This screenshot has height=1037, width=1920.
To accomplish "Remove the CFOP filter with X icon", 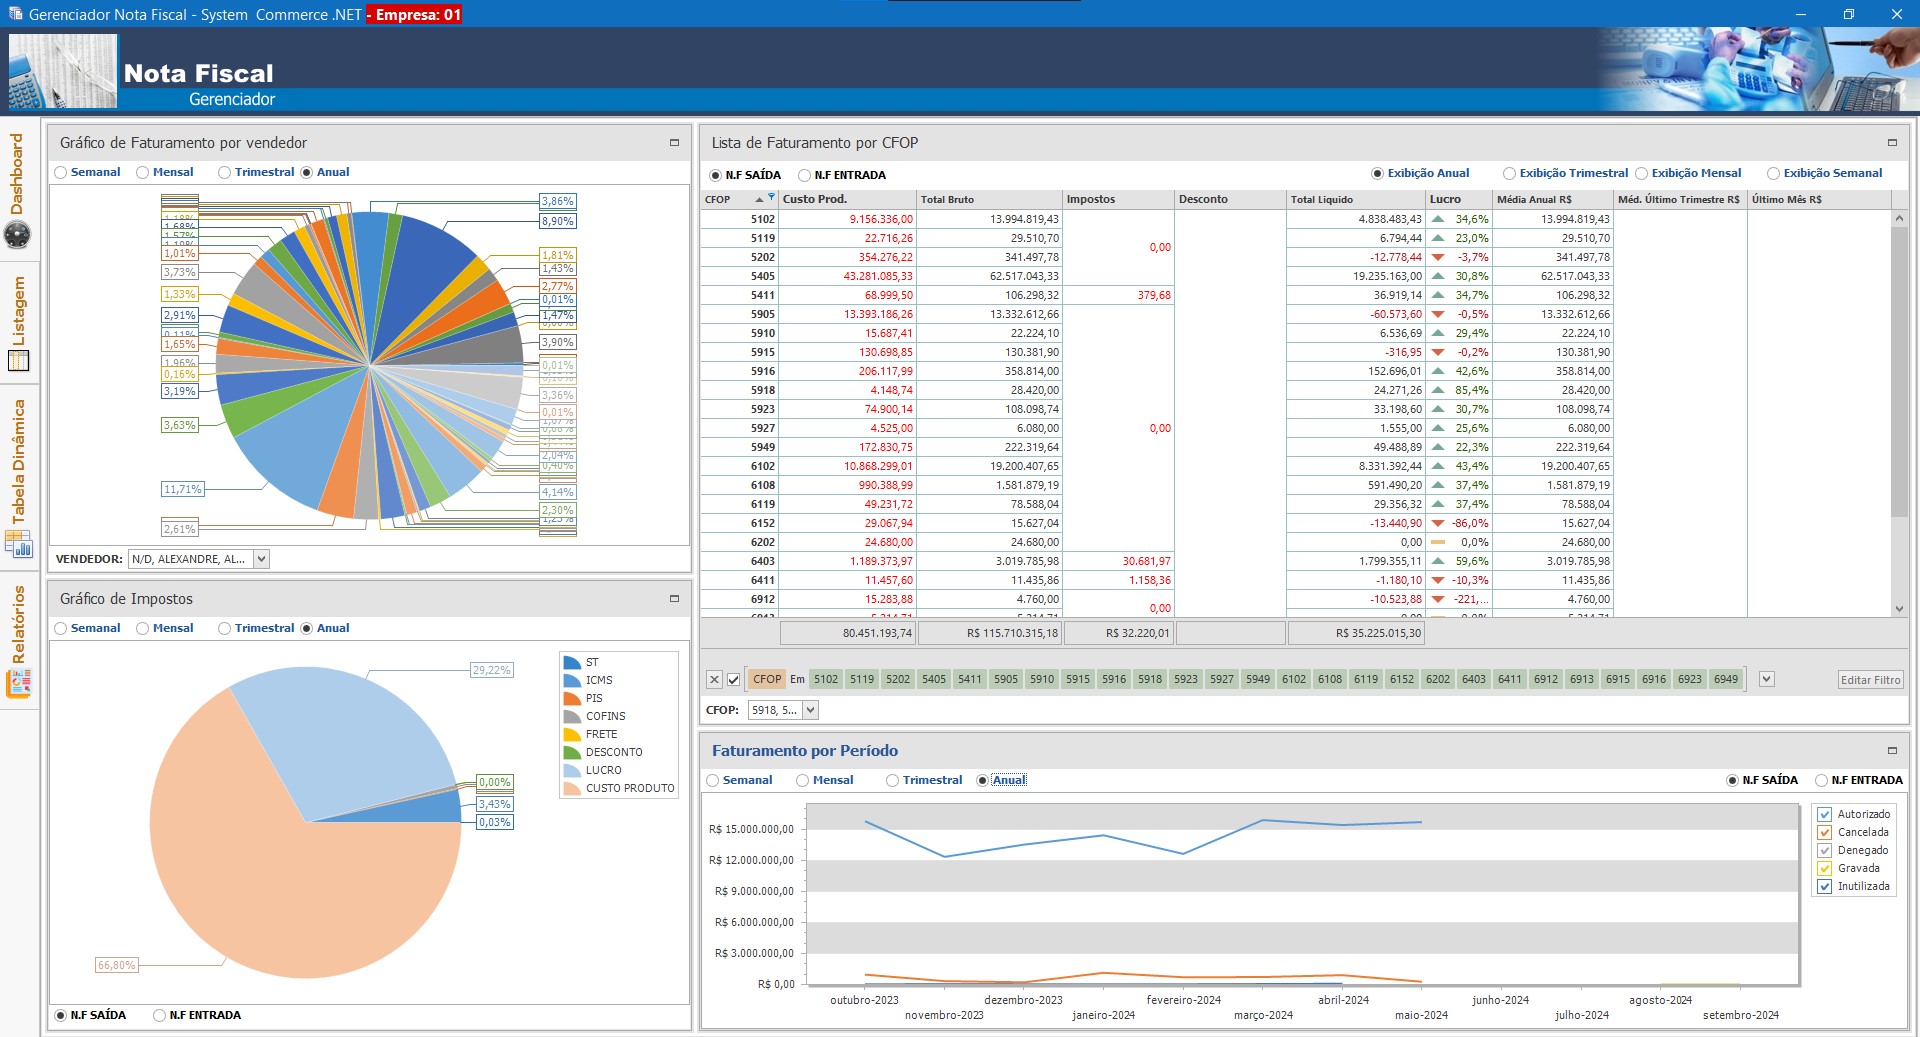I will [x=714, y=680].
